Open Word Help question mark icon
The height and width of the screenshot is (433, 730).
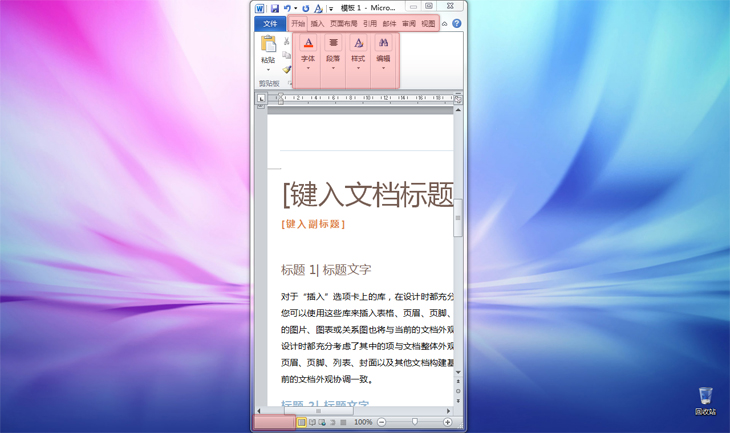457,23
